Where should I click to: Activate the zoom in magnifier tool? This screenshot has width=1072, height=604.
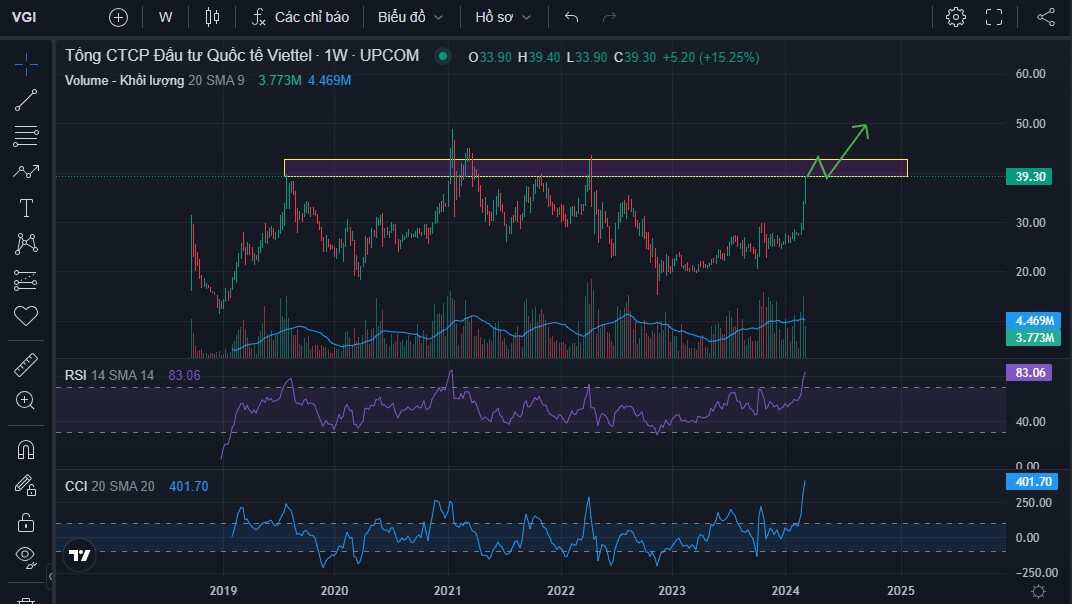point(26,400)
